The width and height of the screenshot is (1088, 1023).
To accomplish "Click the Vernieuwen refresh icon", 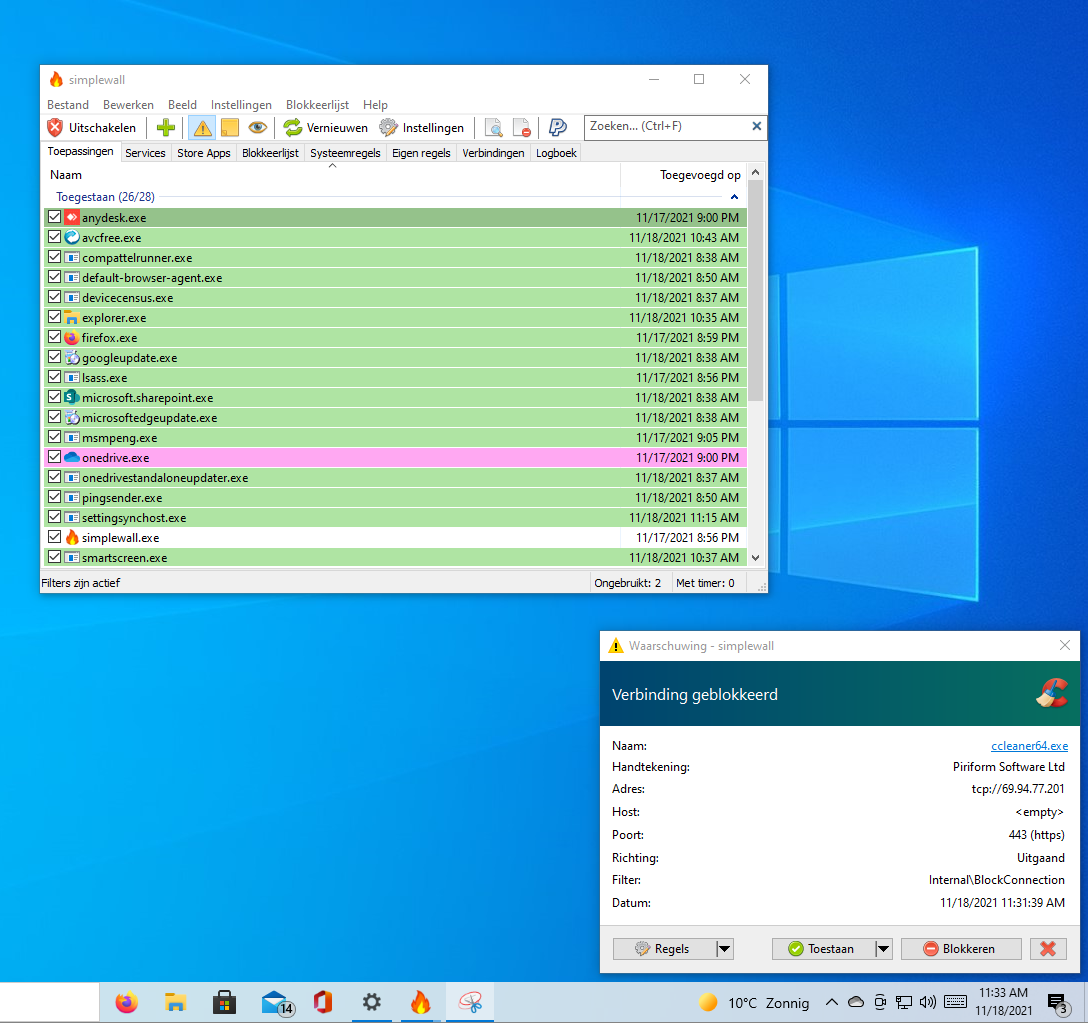I will click(292, 128).
